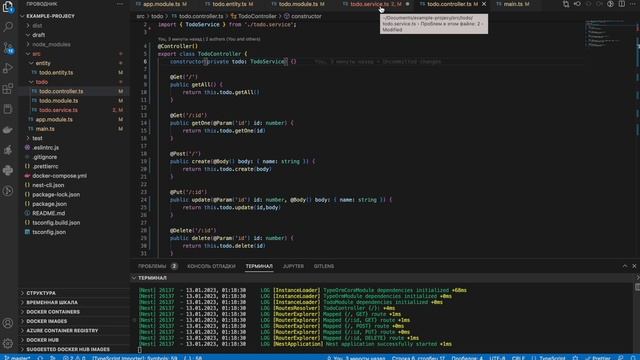640x360 pixels.
Task: Open Source Control view with pending badge
Action: point(8,47)
